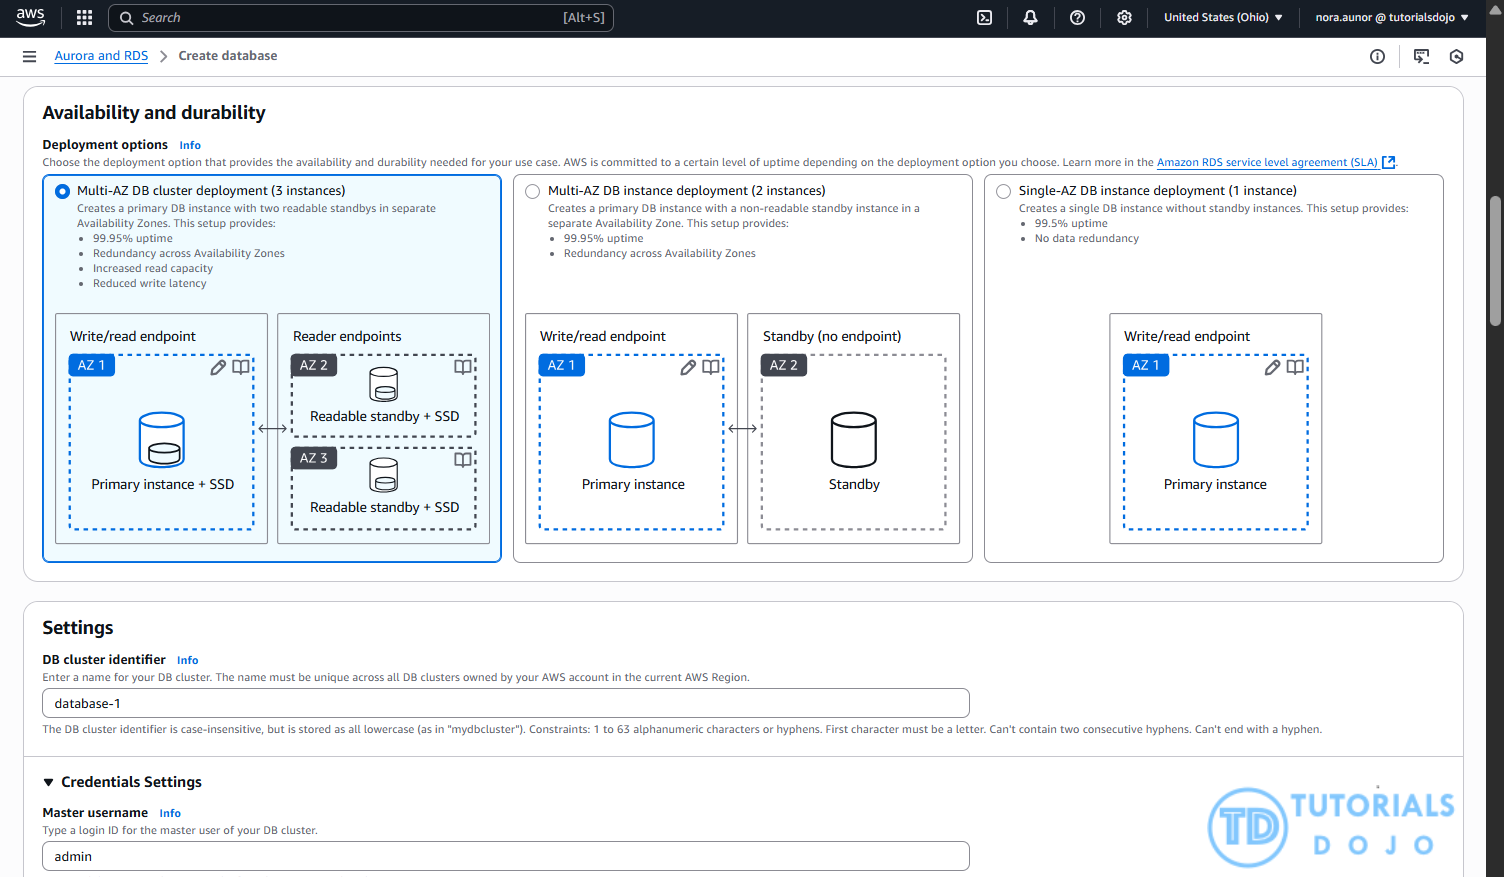Viewport: 1504px width, 877px height.
Task: Click the Primary instance + SSD label
Action: [x=163, y=484]
